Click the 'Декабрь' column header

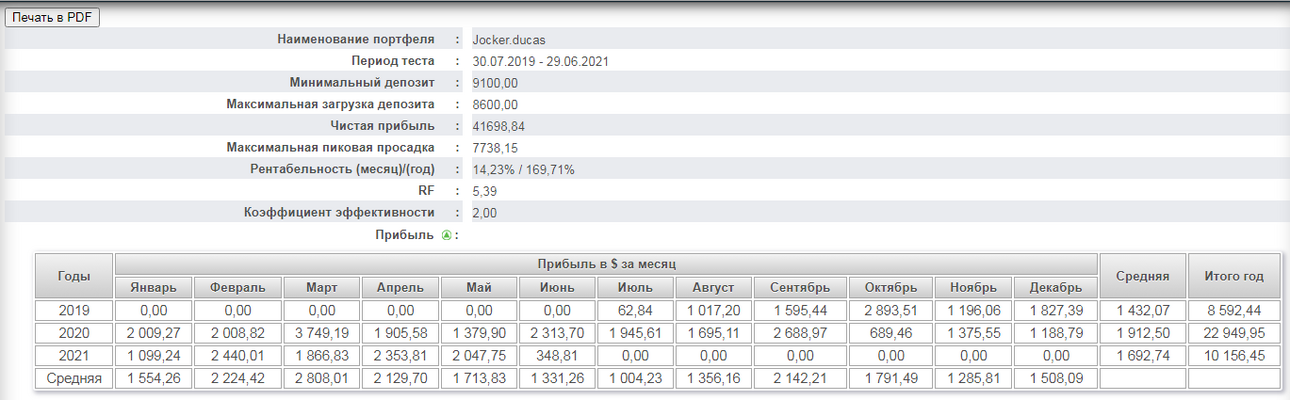tap(1056, 288)
